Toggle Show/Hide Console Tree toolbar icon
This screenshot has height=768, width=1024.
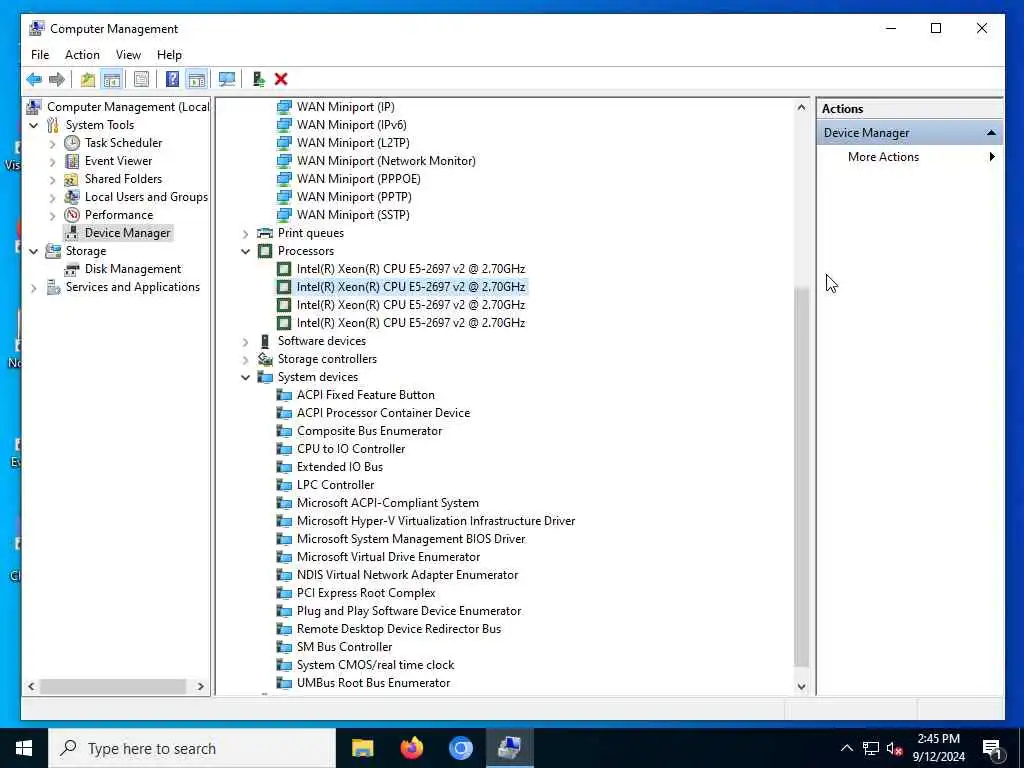click(112, 80)
